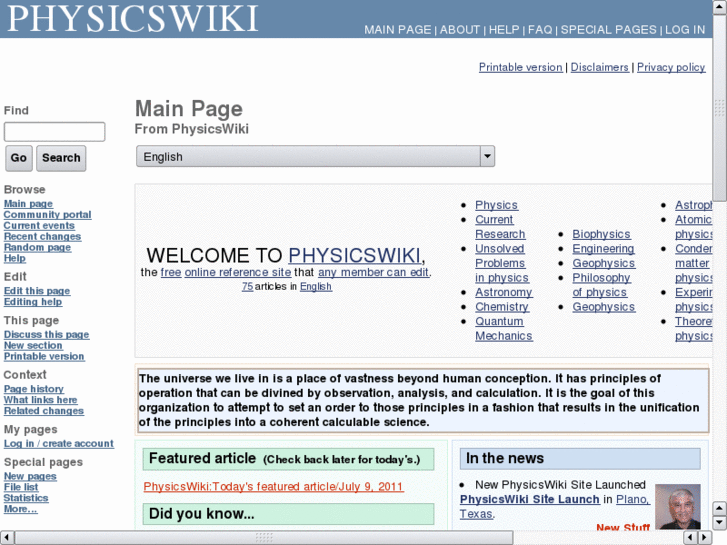Click the vertical scrollbar thumb
This screenshot has height=545, width=727.
point(720,108)
